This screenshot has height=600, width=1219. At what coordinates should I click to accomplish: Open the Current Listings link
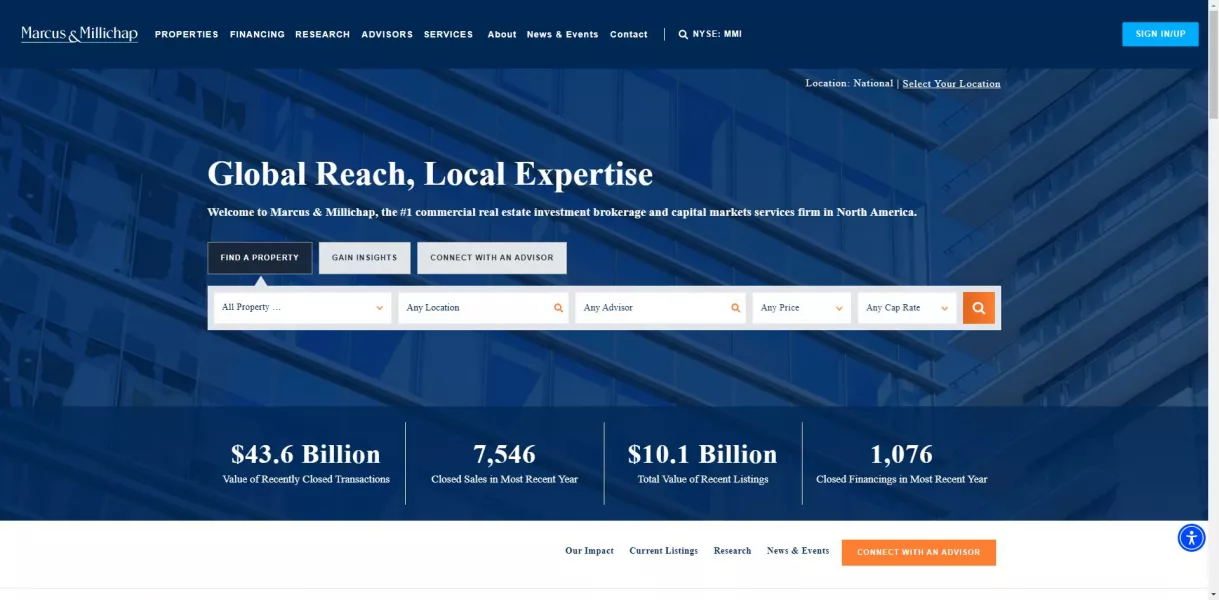(663, 551)
